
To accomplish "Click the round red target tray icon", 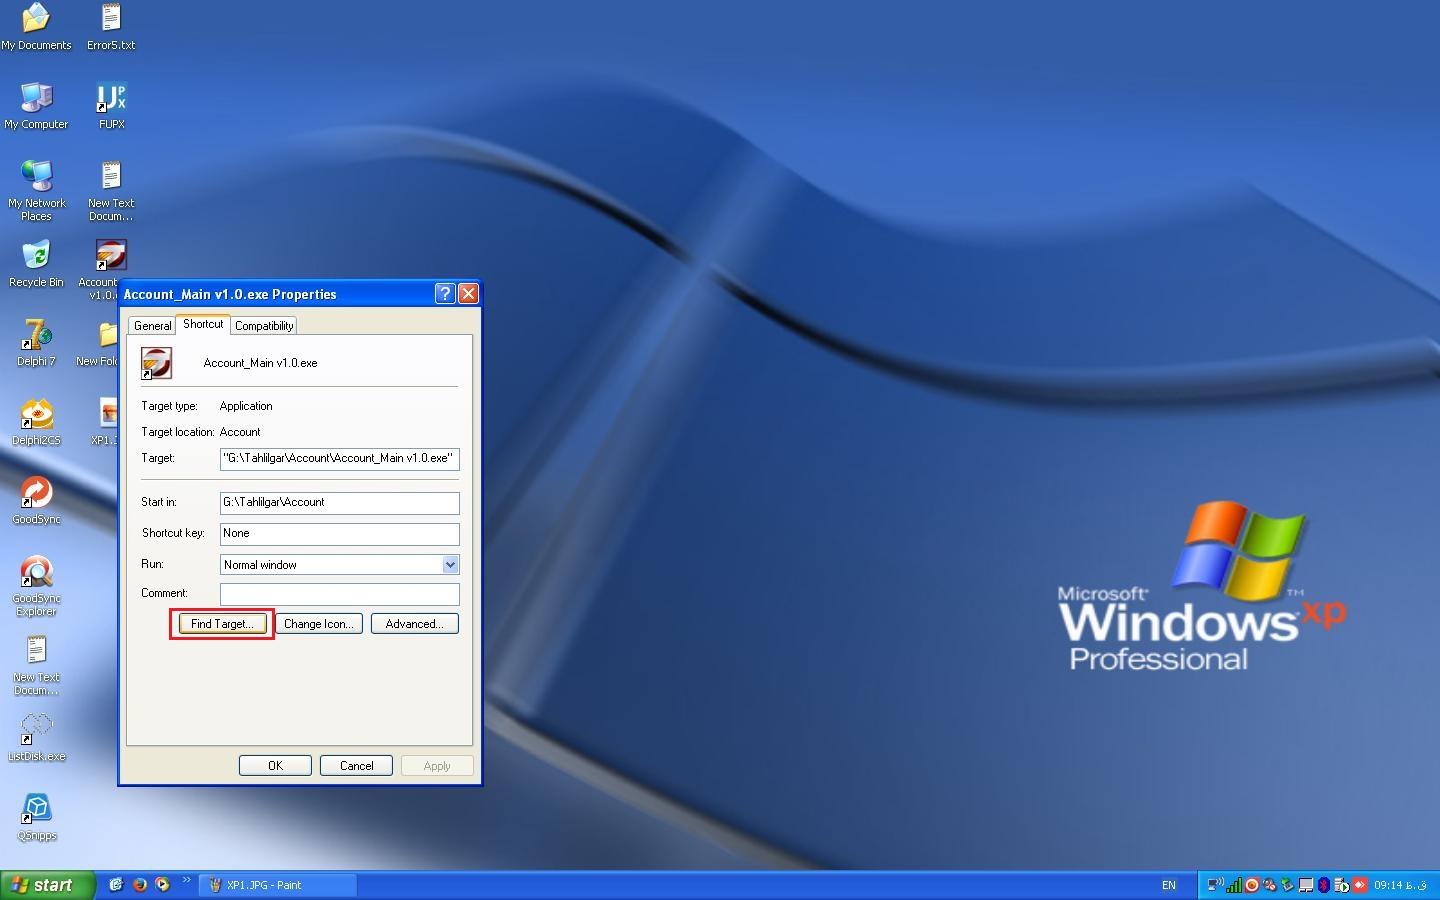I will (1252, 885).
